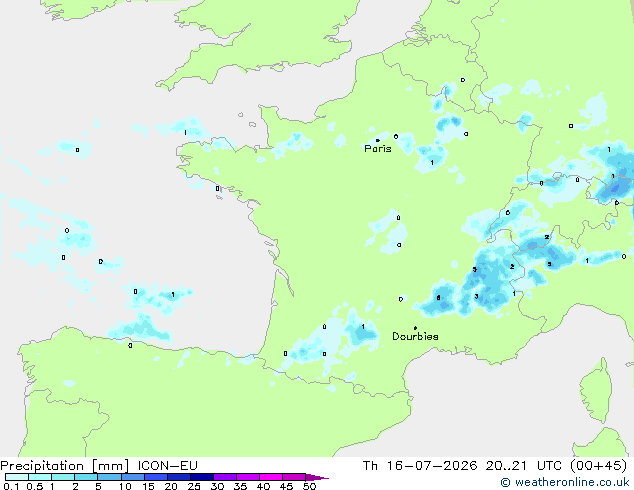Click the date 'Th 16-07-2026'
The image size is (634, 490).
coord(420,466)
